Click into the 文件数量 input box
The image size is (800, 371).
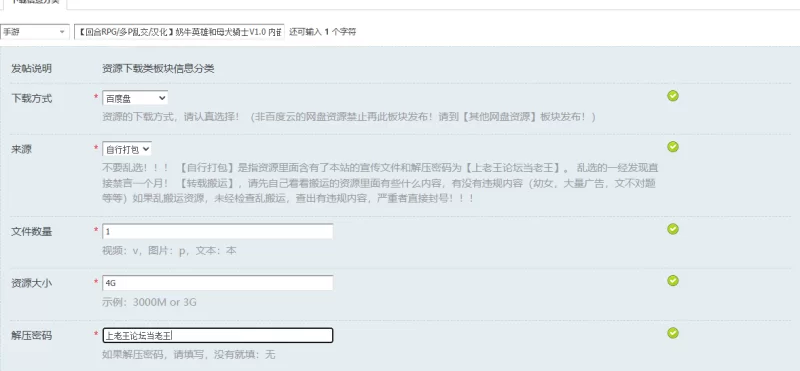pyautogui.click(x=217, y=231)
